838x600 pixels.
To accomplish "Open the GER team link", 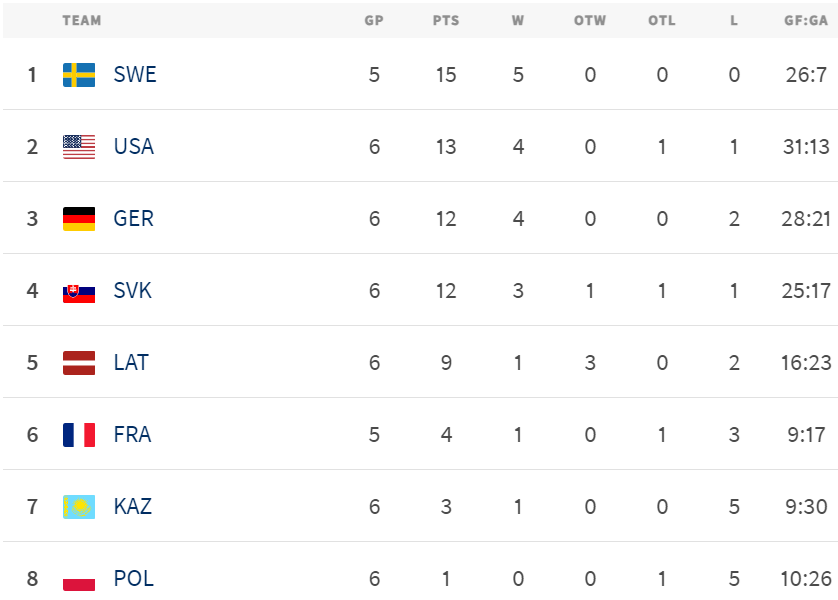I will 134,219.
